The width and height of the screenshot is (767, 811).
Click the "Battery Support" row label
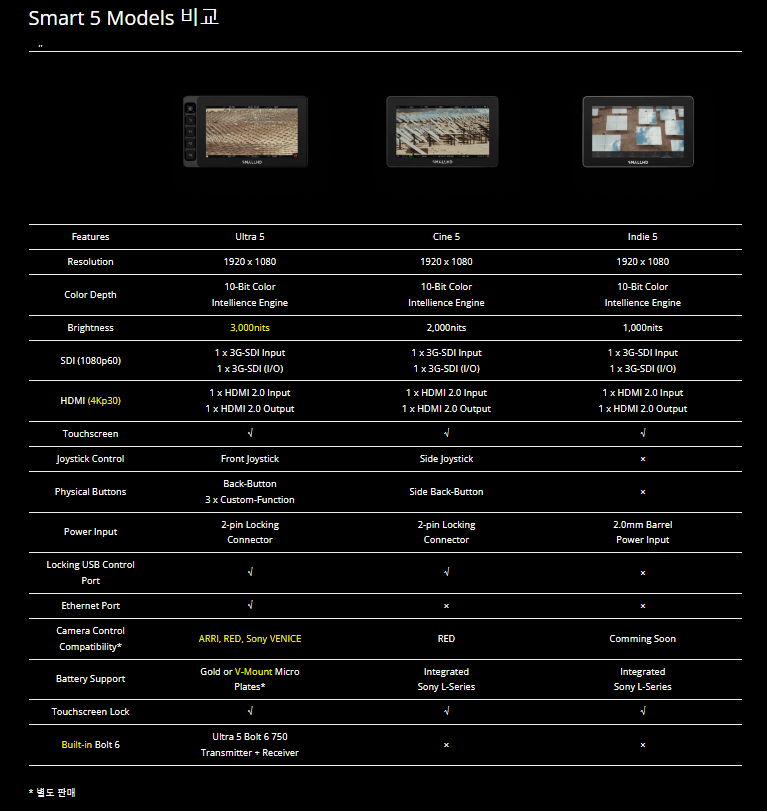tap(91, 679)
